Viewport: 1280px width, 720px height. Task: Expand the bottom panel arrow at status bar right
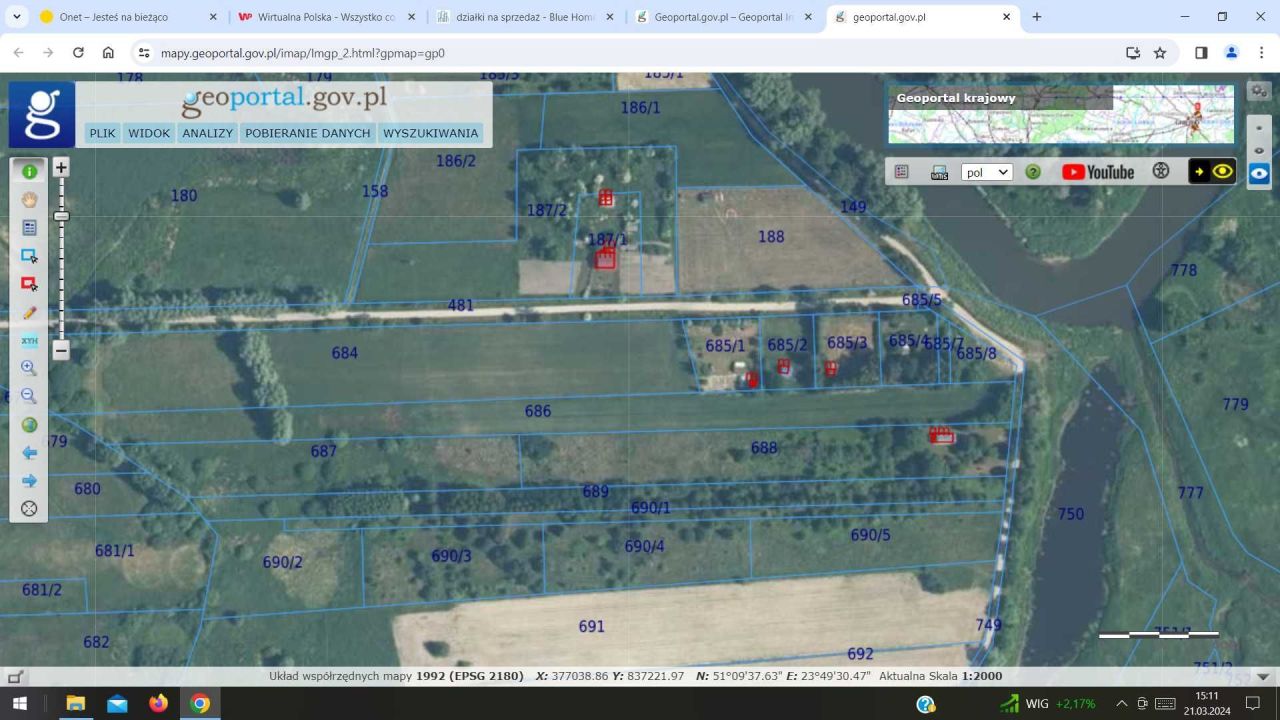tap(1263, 676)
